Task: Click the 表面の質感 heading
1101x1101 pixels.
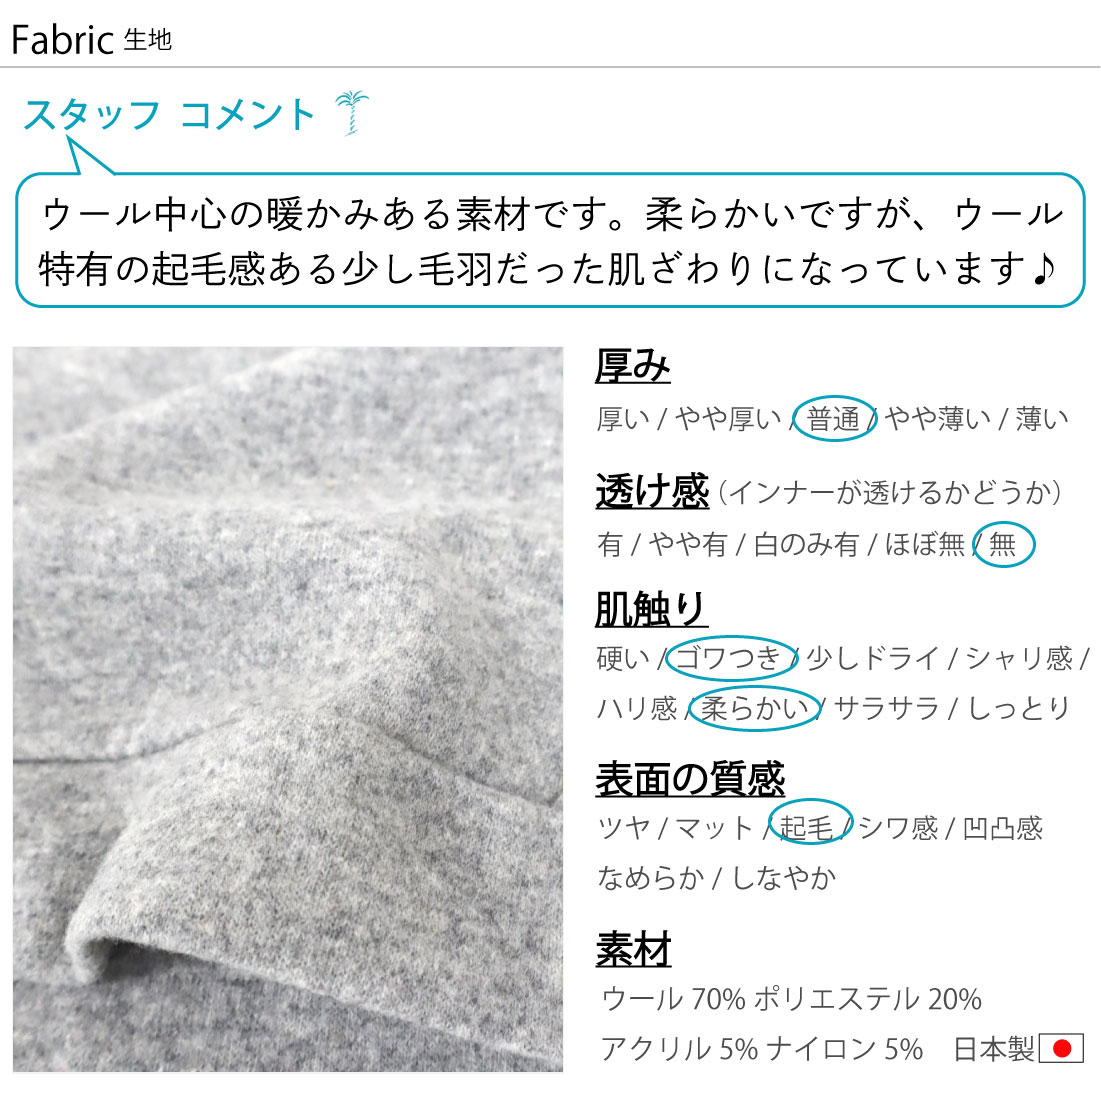Action: pos(690,779)
